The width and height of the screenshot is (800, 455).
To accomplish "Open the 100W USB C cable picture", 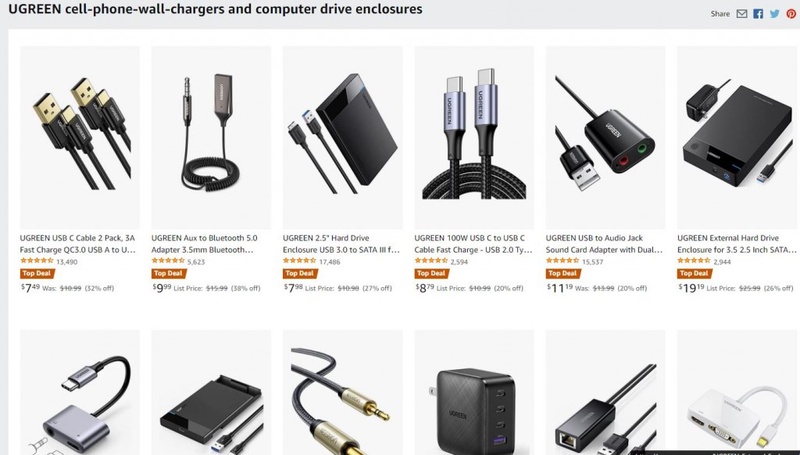I will click(x=474, y=137).
